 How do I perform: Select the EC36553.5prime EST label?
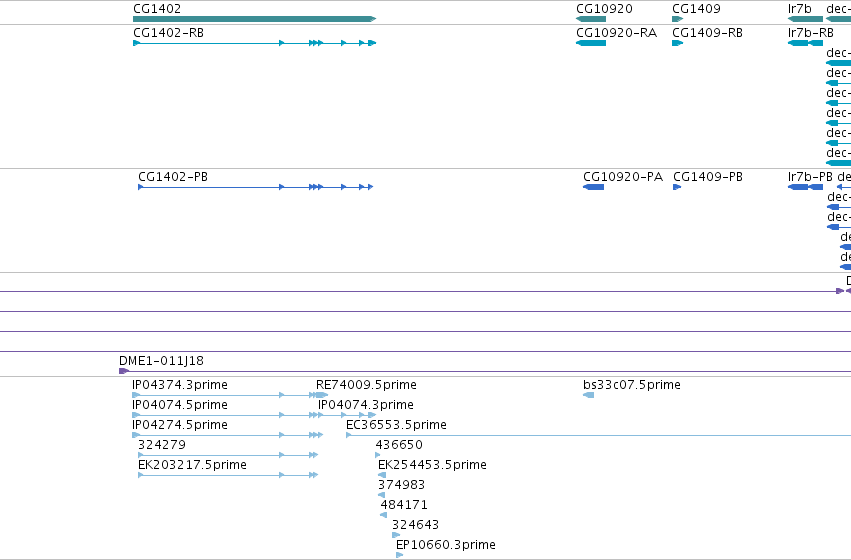coord(396,425)
